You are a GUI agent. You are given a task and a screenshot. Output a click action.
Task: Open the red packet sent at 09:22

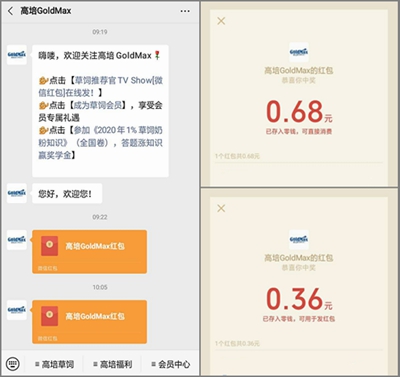(x=89, y=252)
